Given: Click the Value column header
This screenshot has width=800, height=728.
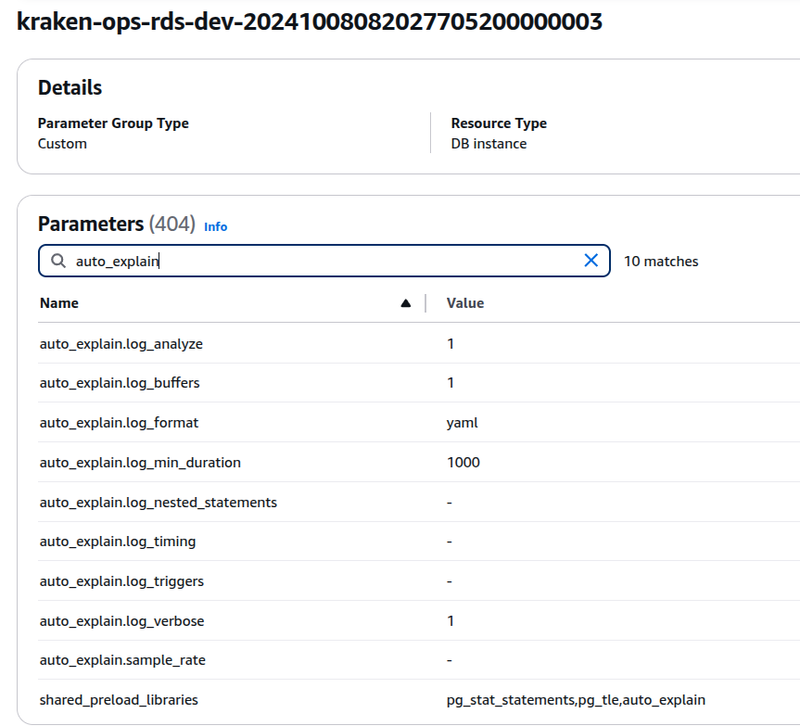Looking at the screenshot, I should click(x=465, y=303).
